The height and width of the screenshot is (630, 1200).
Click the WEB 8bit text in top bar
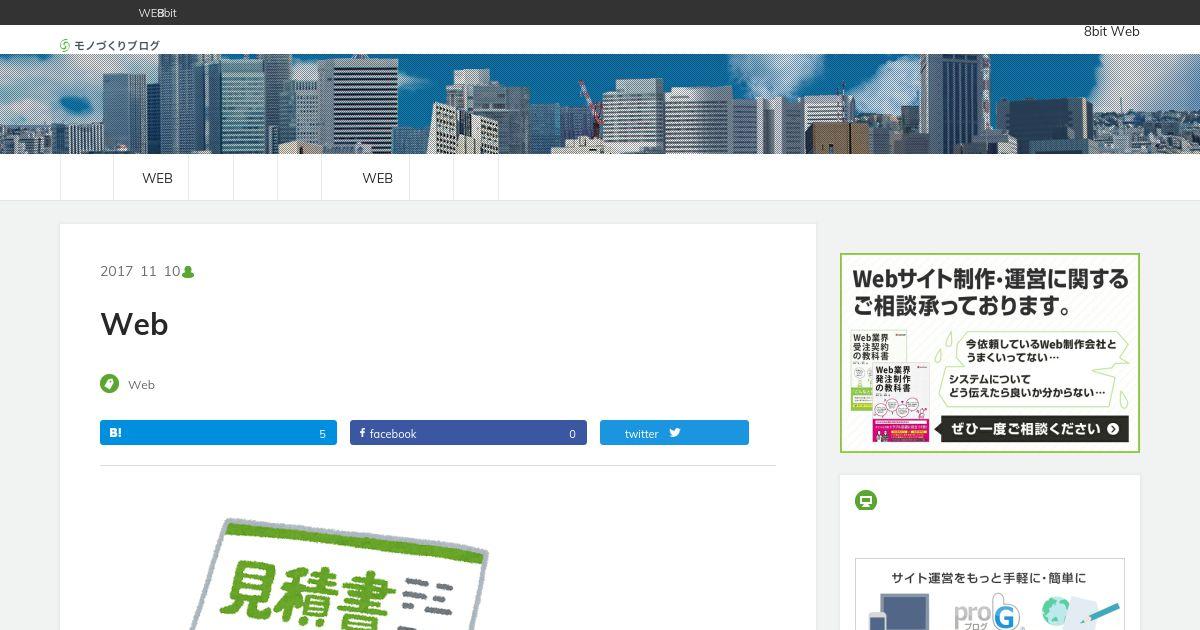pos(157,13)
